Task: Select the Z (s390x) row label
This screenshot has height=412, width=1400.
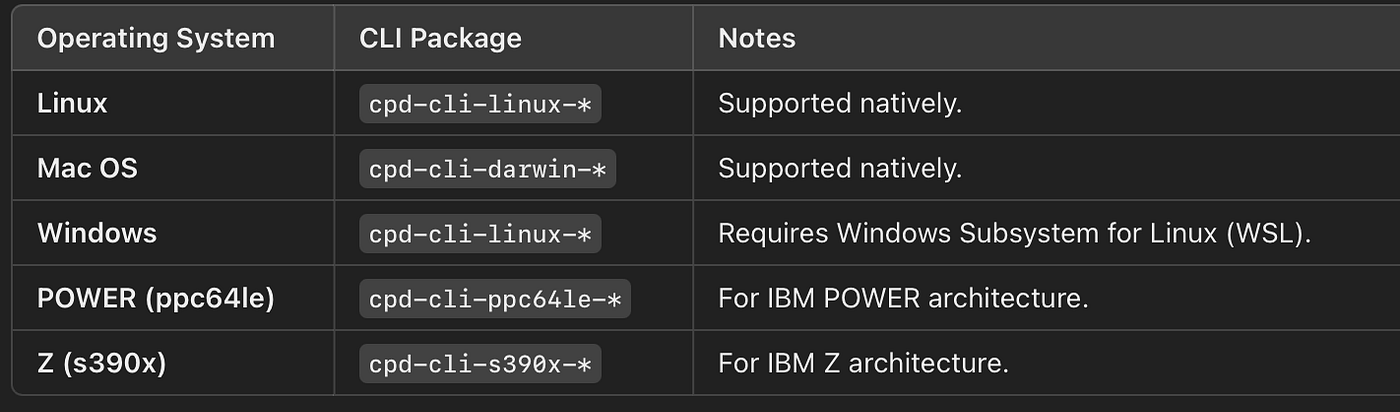Action: pyautogui.click(x=102, y=363)
